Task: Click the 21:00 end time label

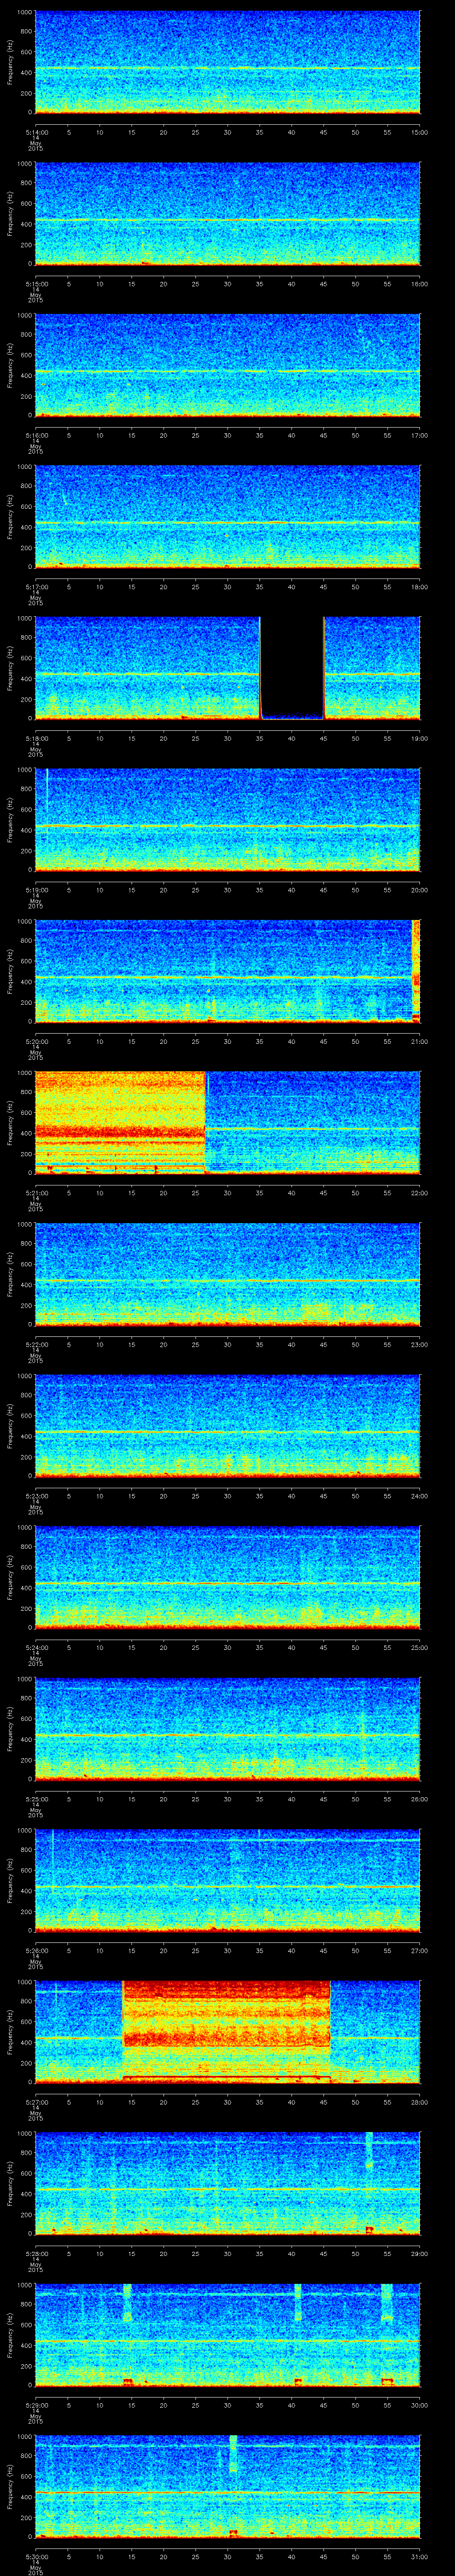Action: coord(419,1042)
